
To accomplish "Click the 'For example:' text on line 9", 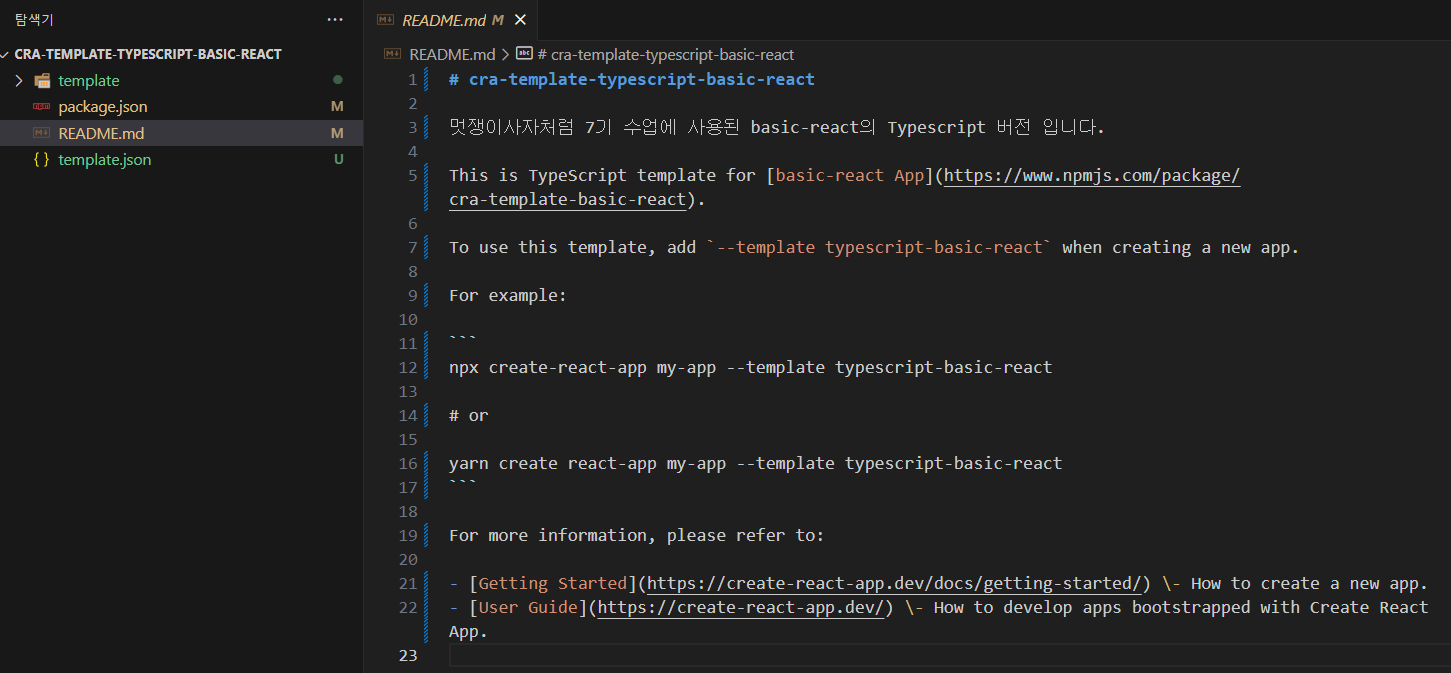I will [508, 295].
